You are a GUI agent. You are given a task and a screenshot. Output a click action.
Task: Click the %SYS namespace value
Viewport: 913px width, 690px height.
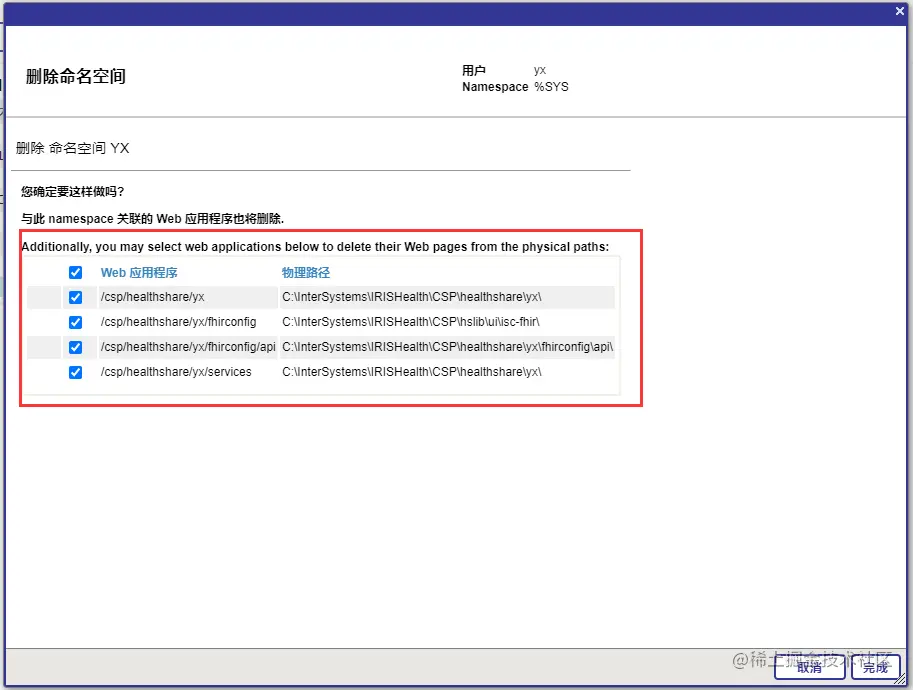tap(551, 87)
